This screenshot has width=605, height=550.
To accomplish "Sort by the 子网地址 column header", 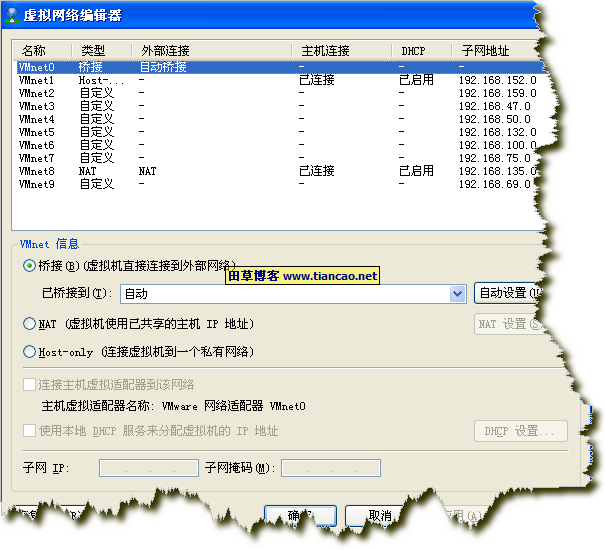I will (x=496, y=50).
